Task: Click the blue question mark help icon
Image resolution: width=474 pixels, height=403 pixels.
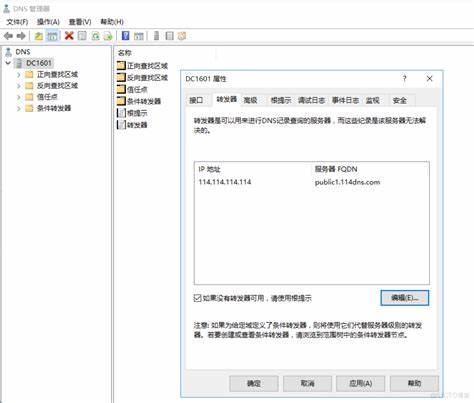Action: (x=125, y=36)
